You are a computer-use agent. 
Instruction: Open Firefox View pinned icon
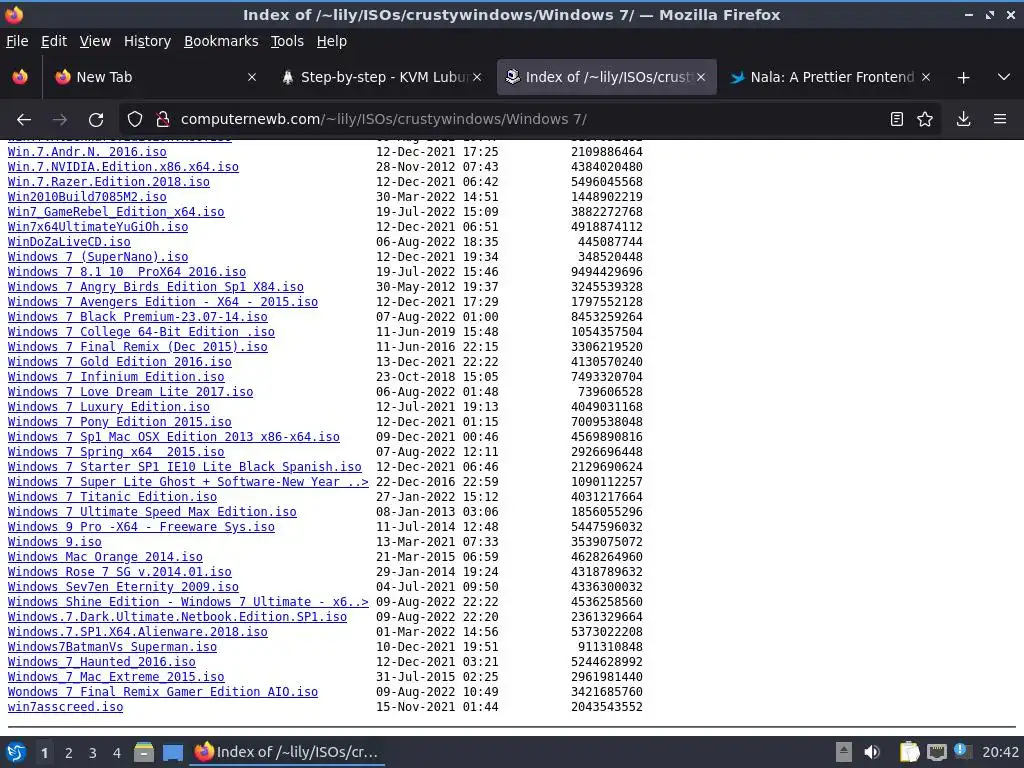[20, 77]
